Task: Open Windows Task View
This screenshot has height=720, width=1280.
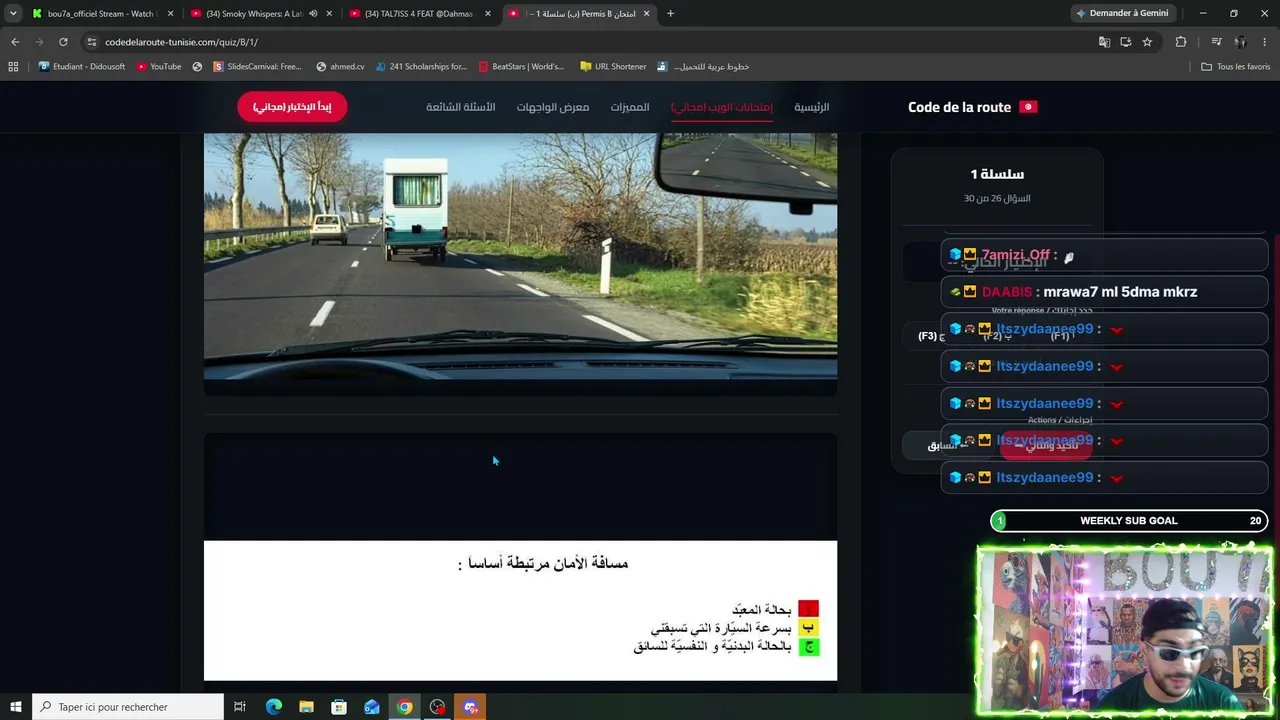Action: coord(240,707)
